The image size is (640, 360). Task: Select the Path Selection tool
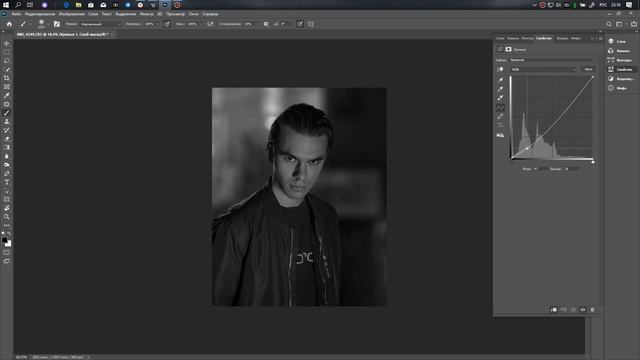[x=7, y=191]
